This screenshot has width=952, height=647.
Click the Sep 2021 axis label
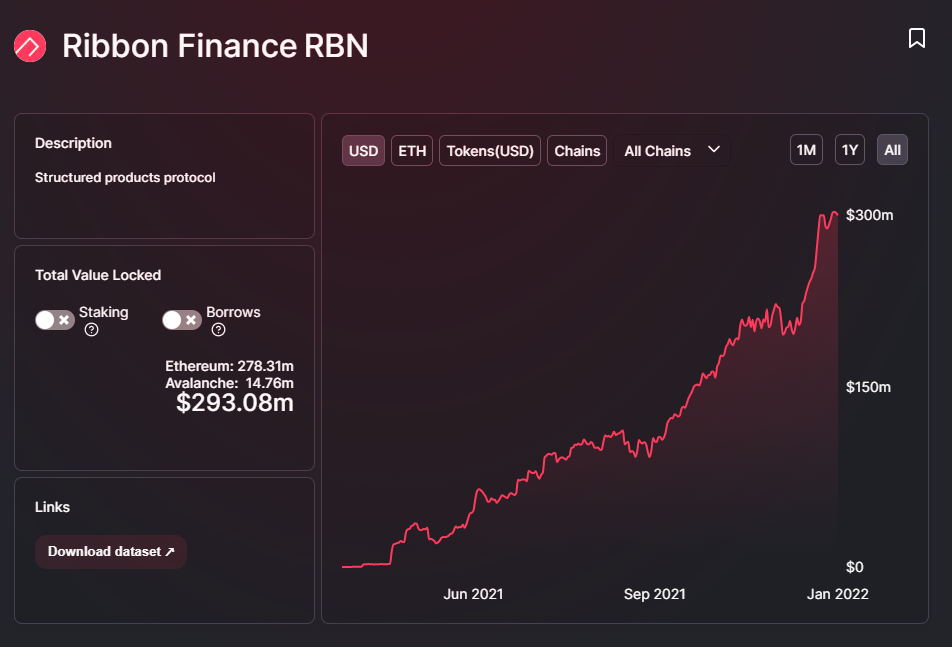[x=654, y=594]
